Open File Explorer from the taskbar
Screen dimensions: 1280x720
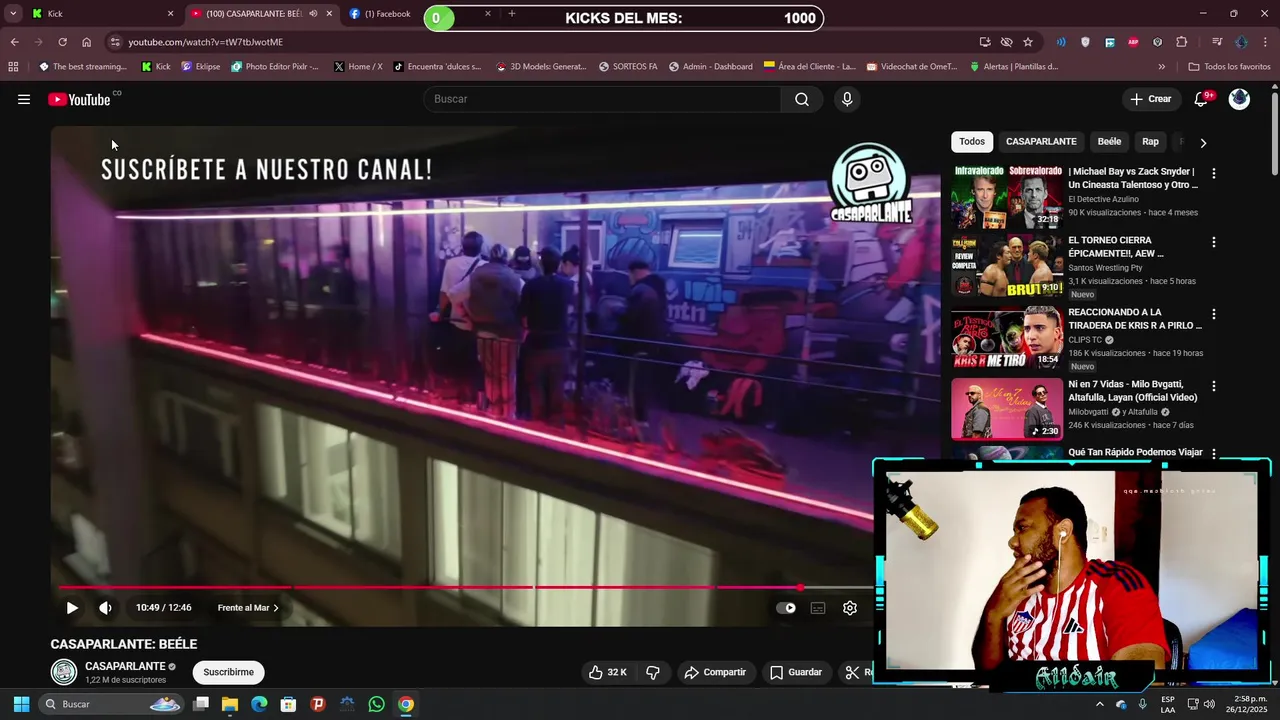point(230,704)
